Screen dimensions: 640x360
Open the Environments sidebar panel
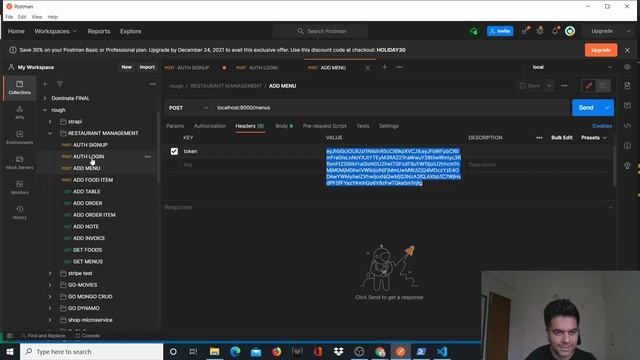click(19, 138)
